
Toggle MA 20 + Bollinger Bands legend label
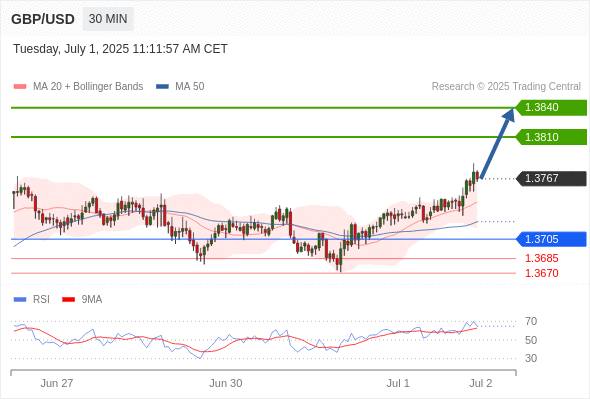coord(88,87)
